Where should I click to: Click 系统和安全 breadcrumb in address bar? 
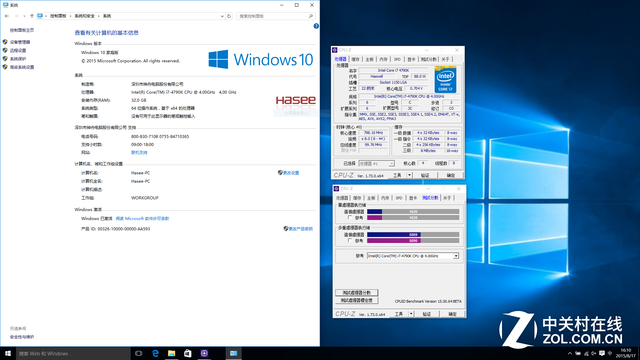point(84,16)
